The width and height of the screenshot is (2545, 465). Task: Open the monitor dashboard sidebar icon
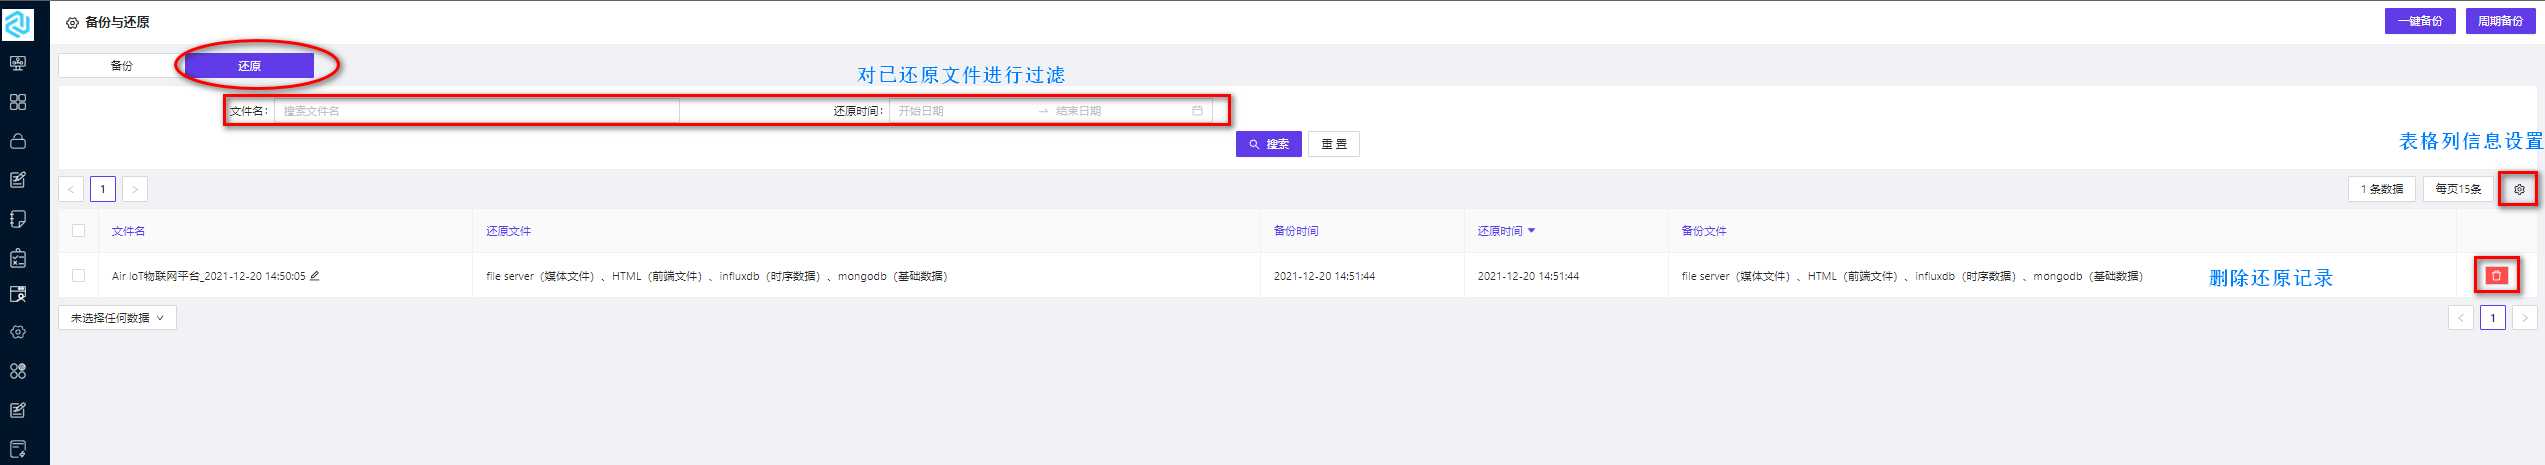click(x=18, y=63)
